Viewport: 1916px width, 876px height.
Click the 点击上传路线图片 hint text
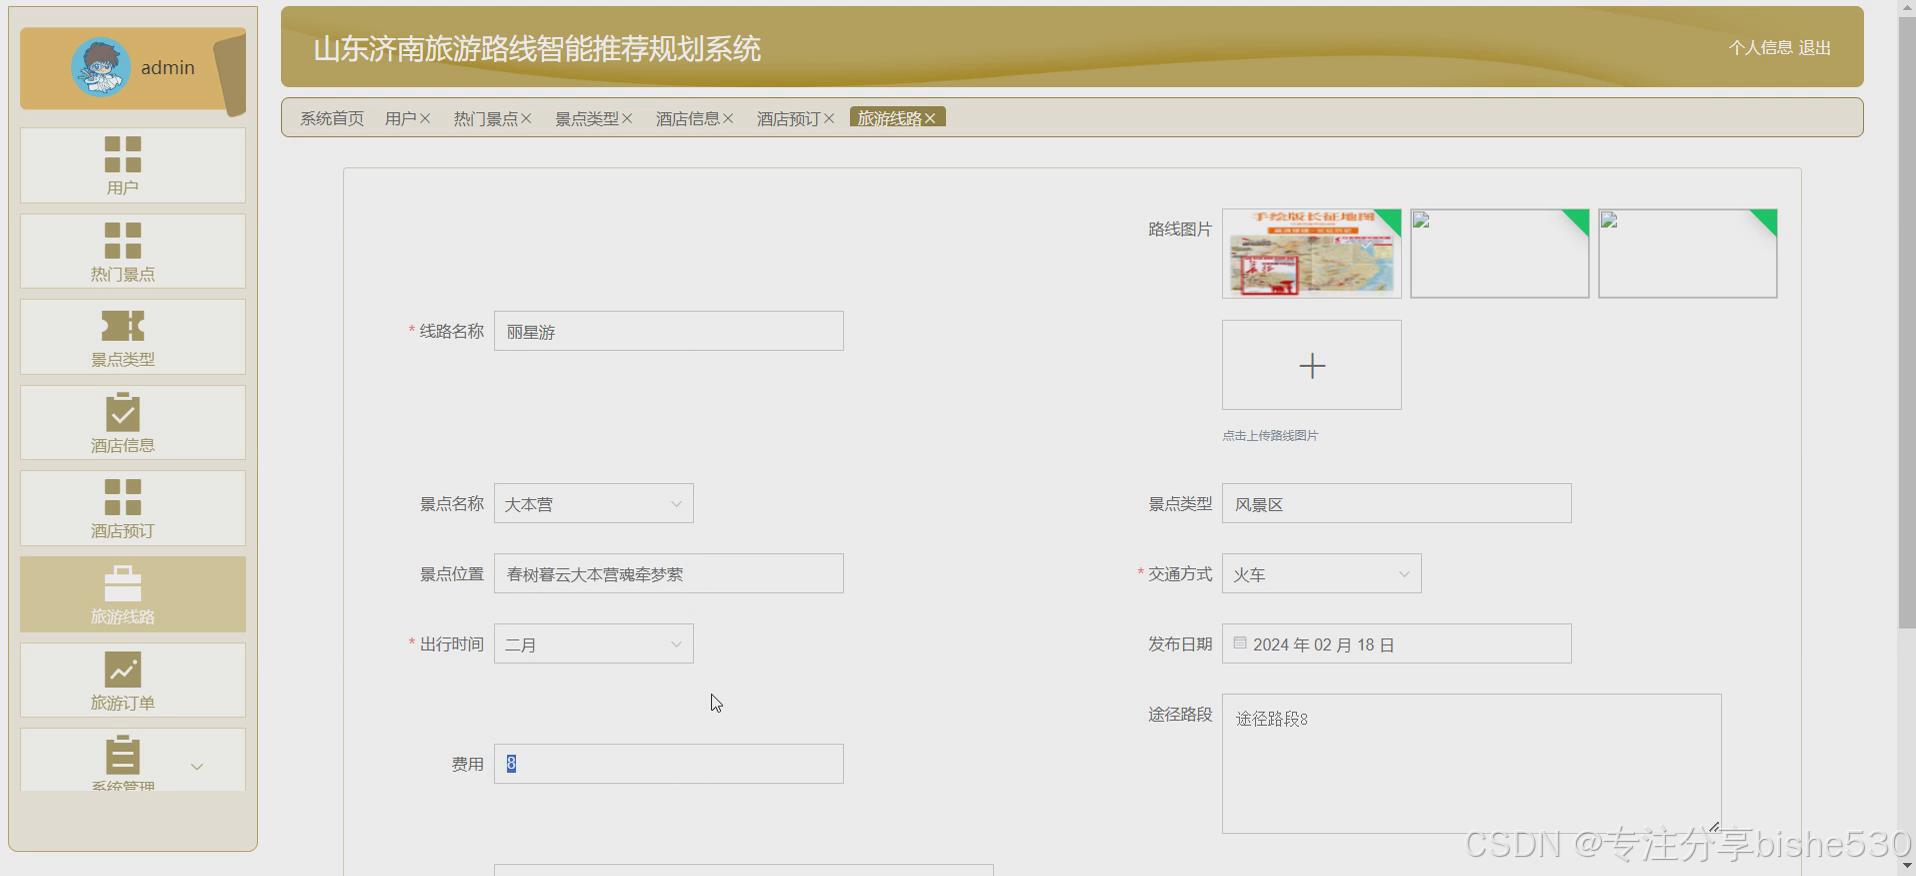(1270, 436)
